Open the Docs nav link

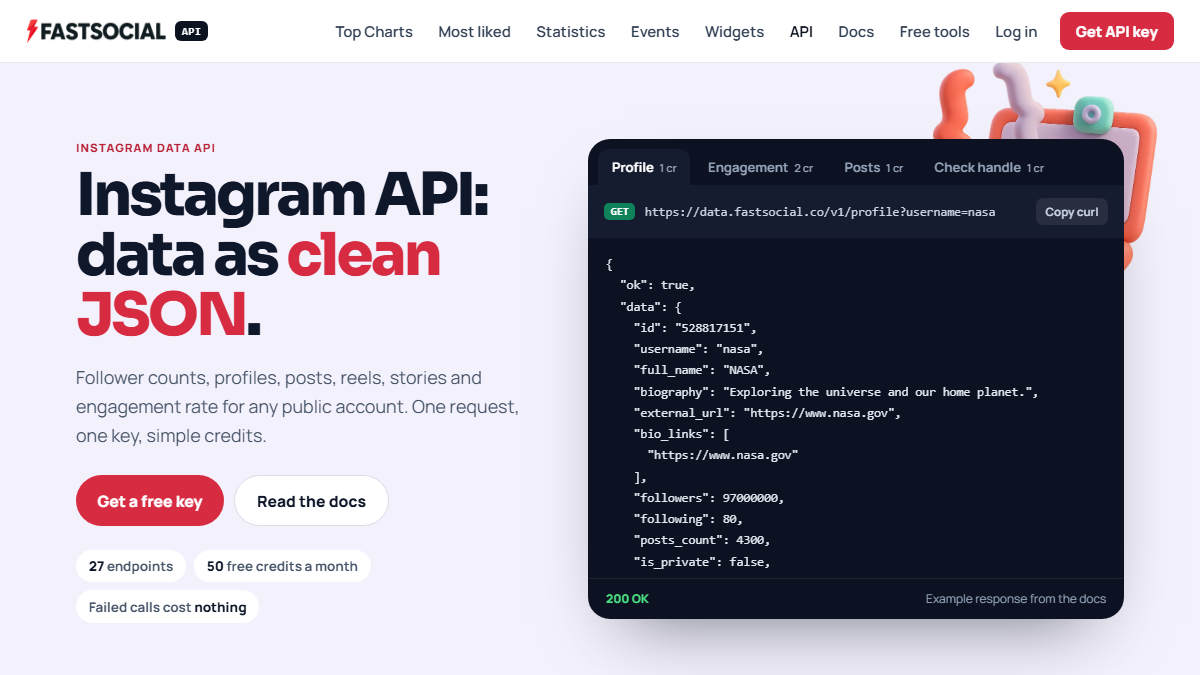856,32
